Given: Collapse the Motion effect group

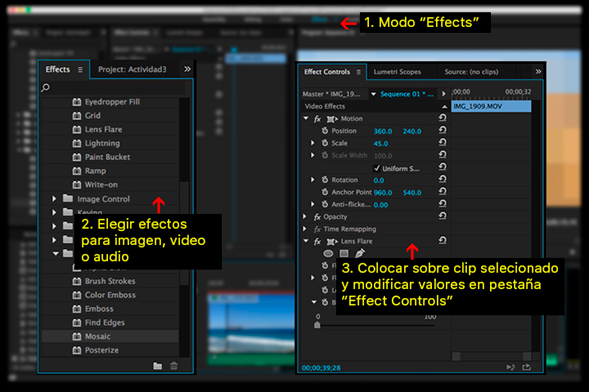Looking at the screenshot, I should [306, 118].
